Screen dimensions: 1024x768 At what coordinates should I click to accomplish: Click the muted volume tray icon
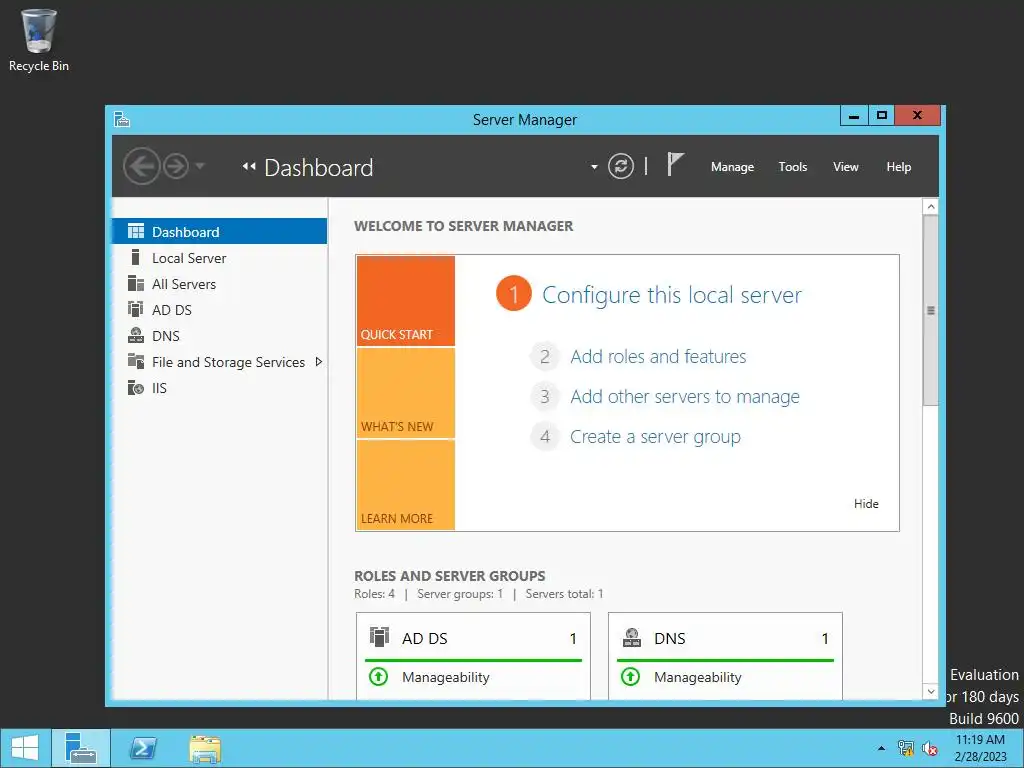point(929,748)
